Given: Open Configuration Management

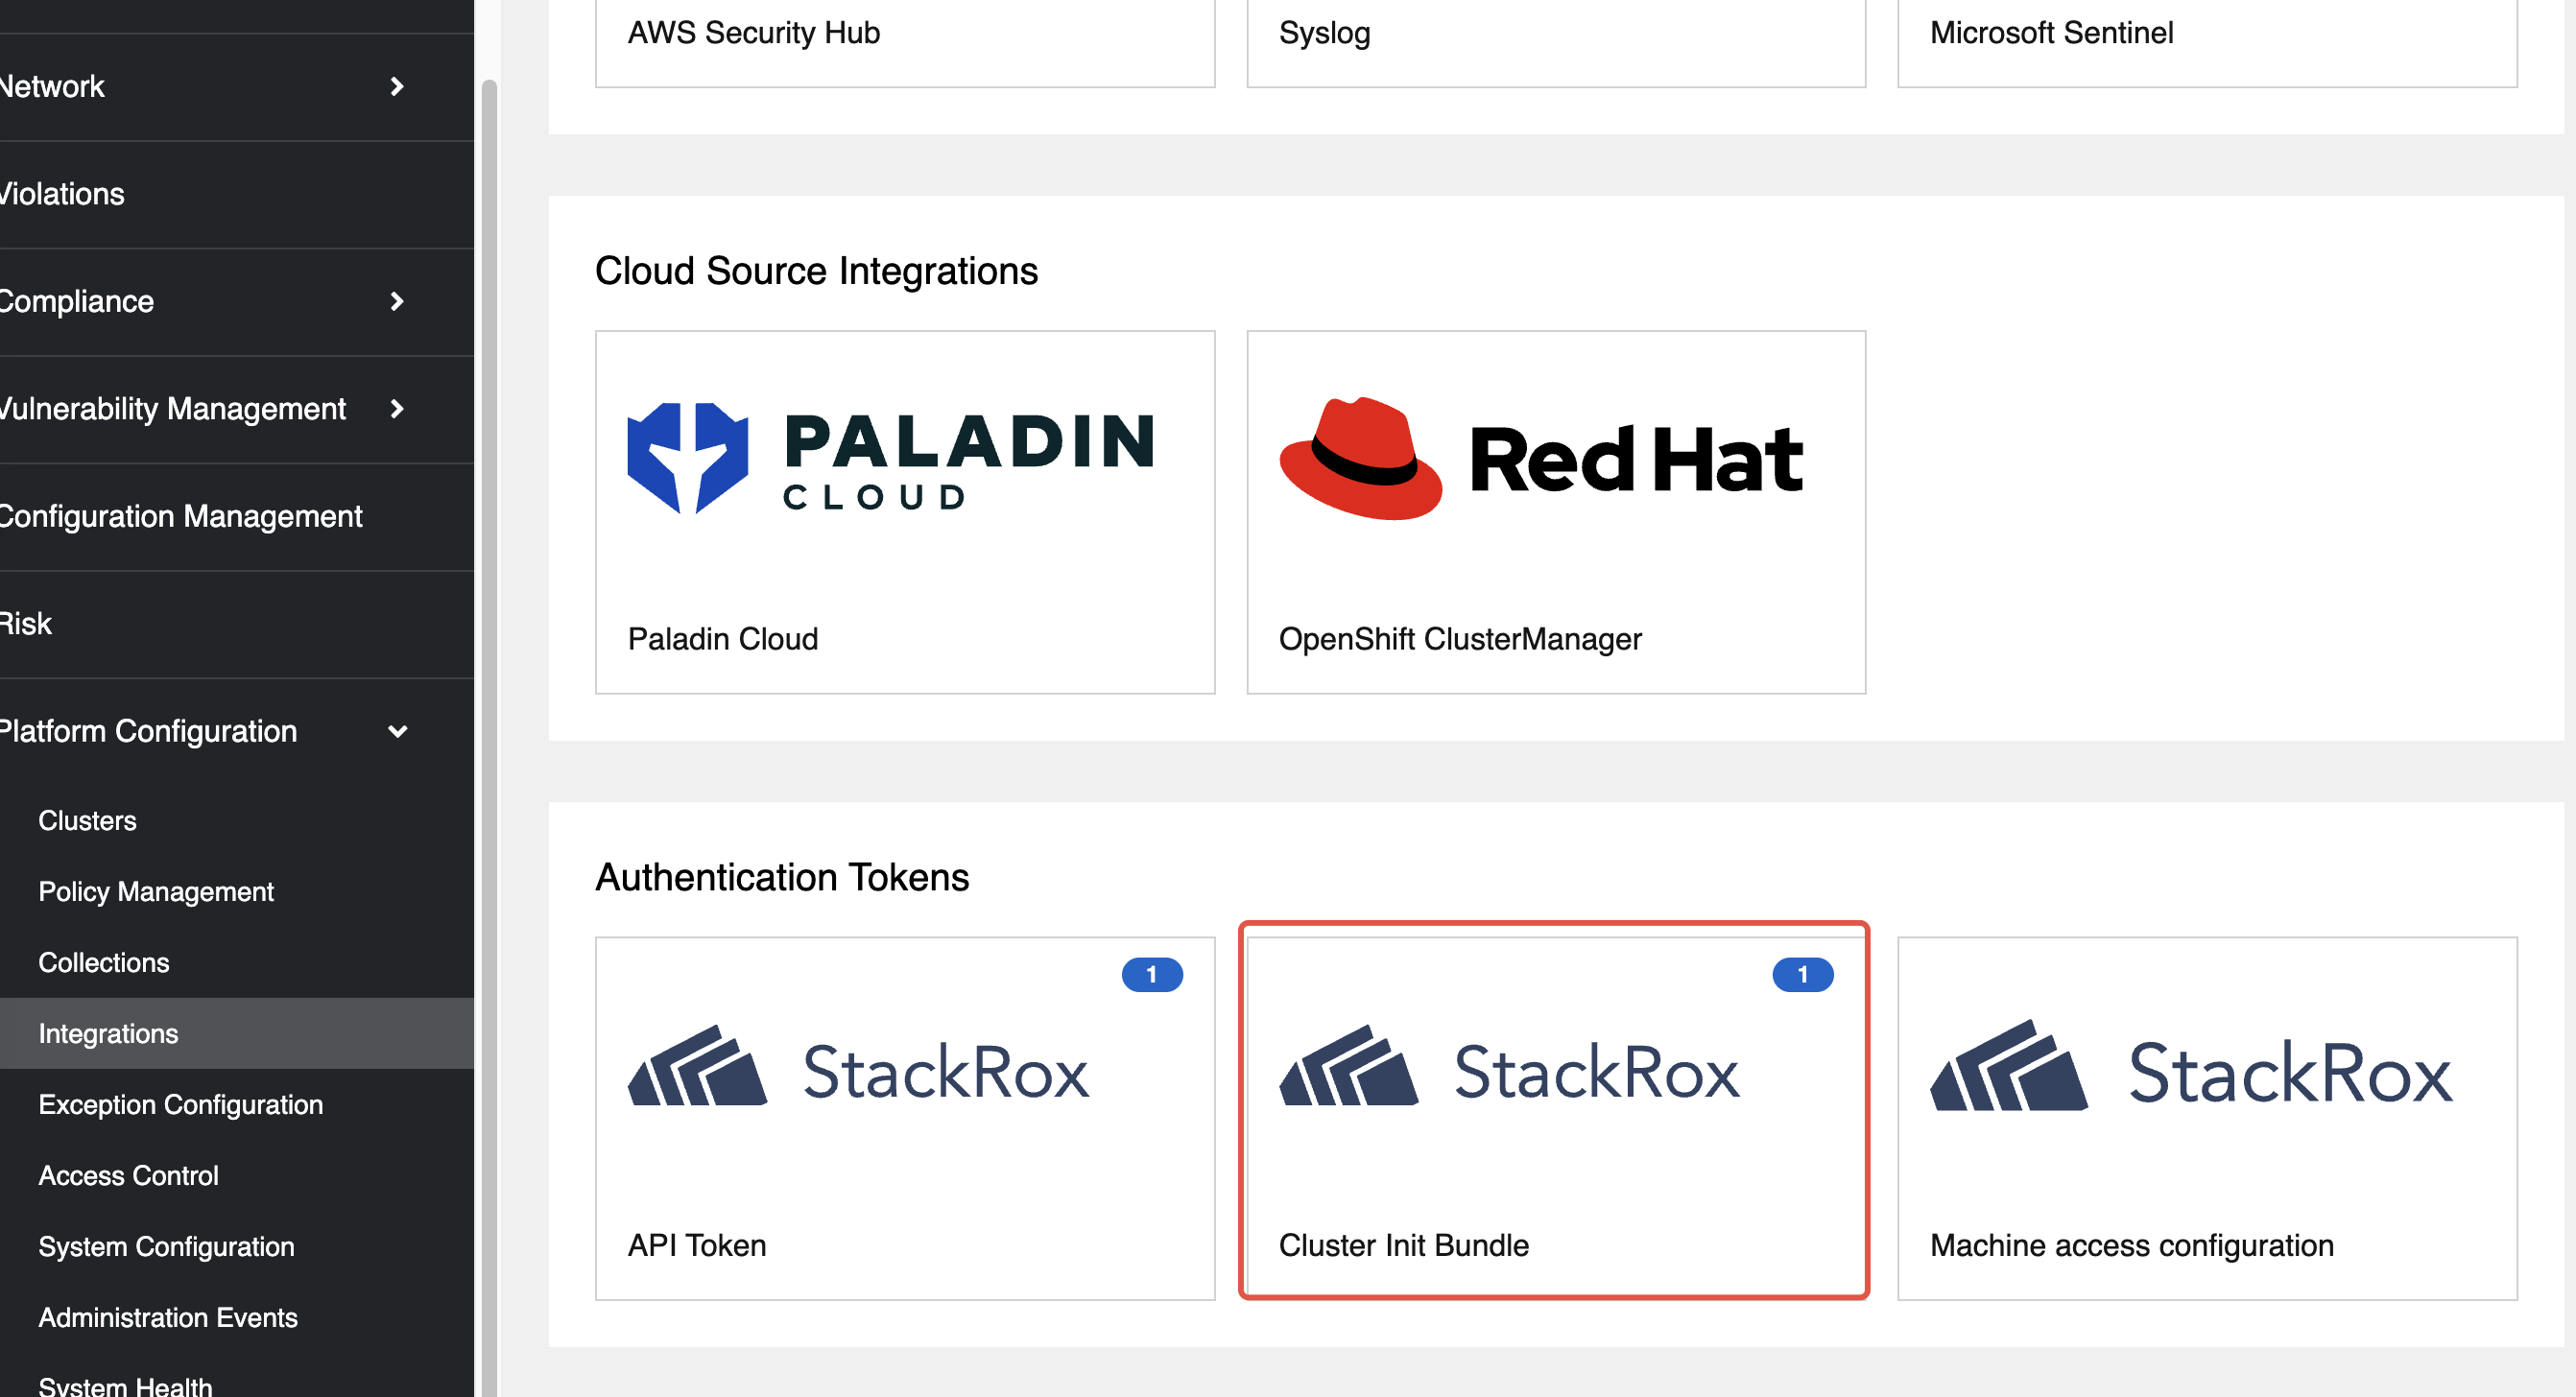Looking at the screenshot, I should (x=237, y=516).
